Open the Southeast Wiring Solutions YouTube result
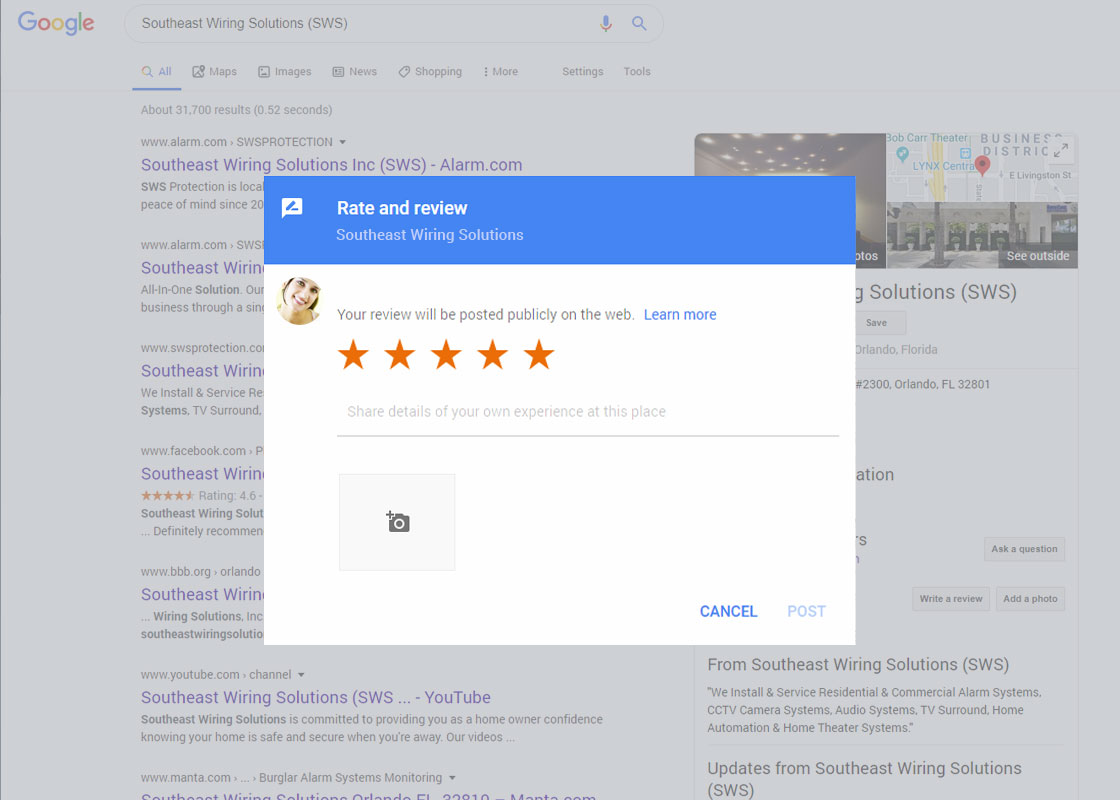The width and height of the screenshot is (1120, 800). point(316,698)
